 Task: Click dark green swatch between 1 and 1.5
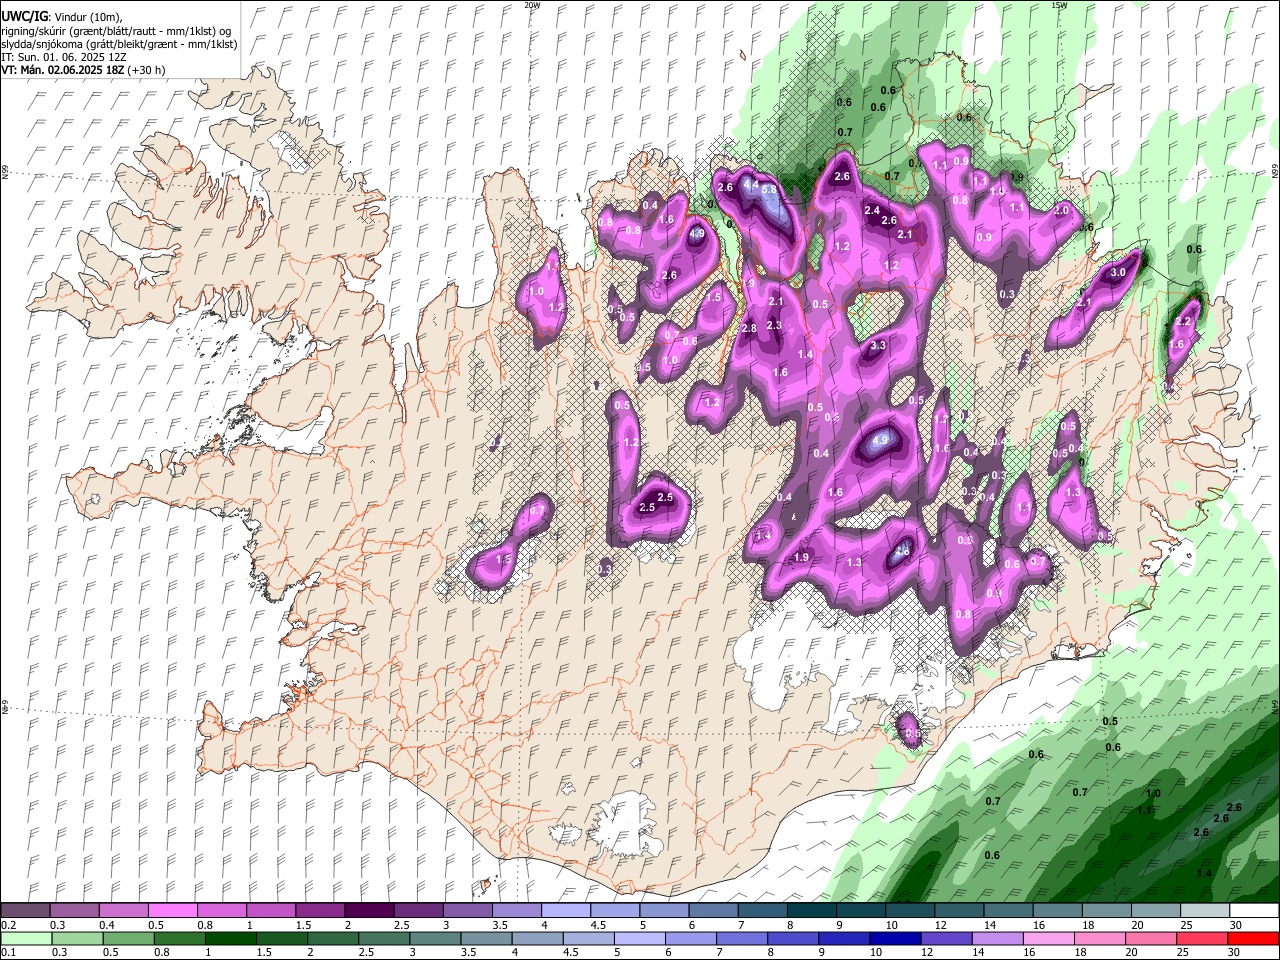coord(231,939)
